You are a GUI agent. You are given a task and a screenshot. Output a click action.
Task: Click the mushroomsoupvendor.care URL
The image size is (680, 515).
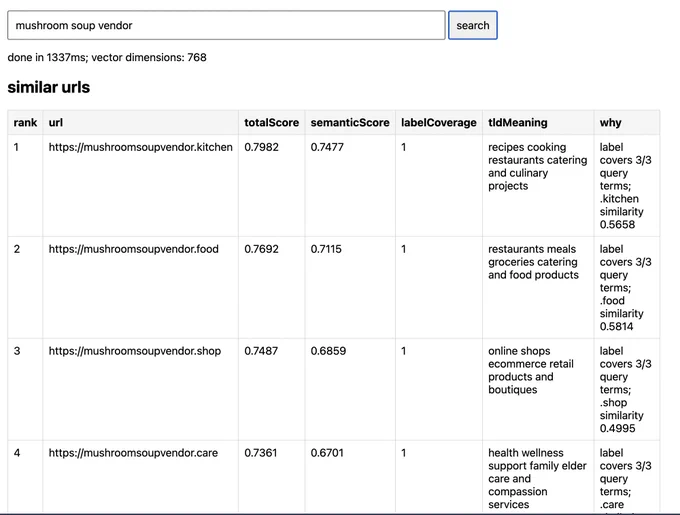(x=133, y=453)
